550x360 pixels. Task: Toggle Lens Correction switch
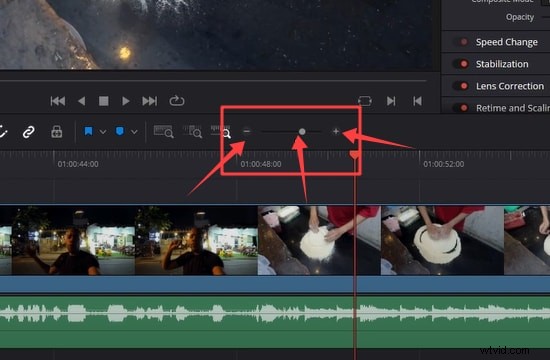pos(462,86)
